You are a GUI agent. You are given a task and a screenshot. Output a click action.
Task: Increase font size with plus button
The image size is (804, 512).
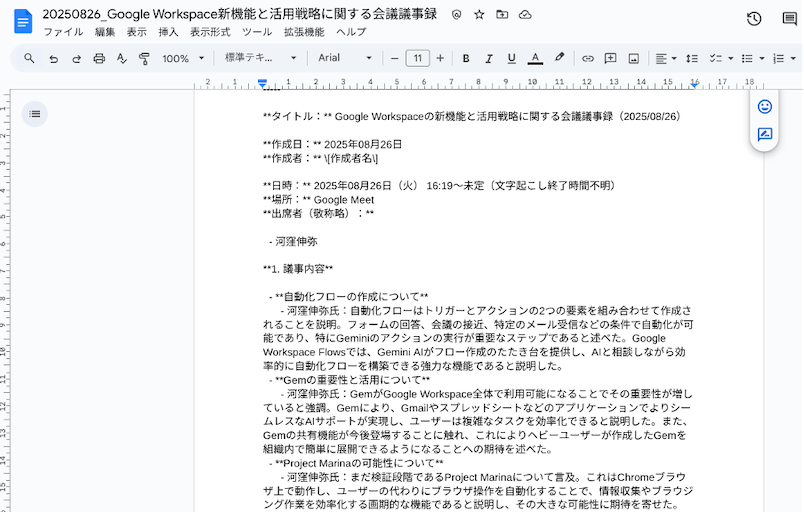tap(440, 58)
